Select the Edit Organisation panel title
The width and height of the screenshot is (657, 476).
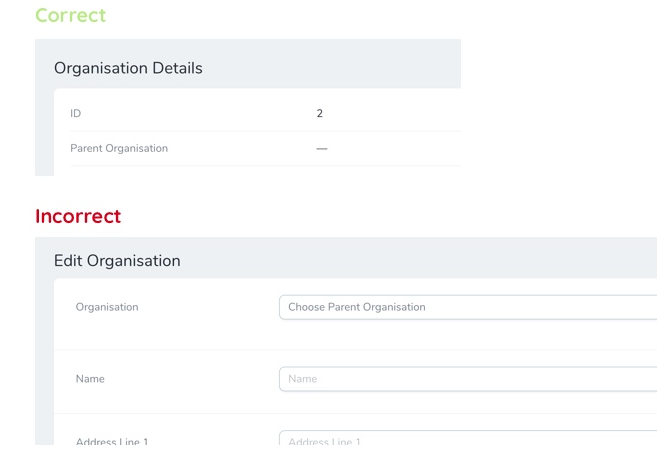coord(117,261)
